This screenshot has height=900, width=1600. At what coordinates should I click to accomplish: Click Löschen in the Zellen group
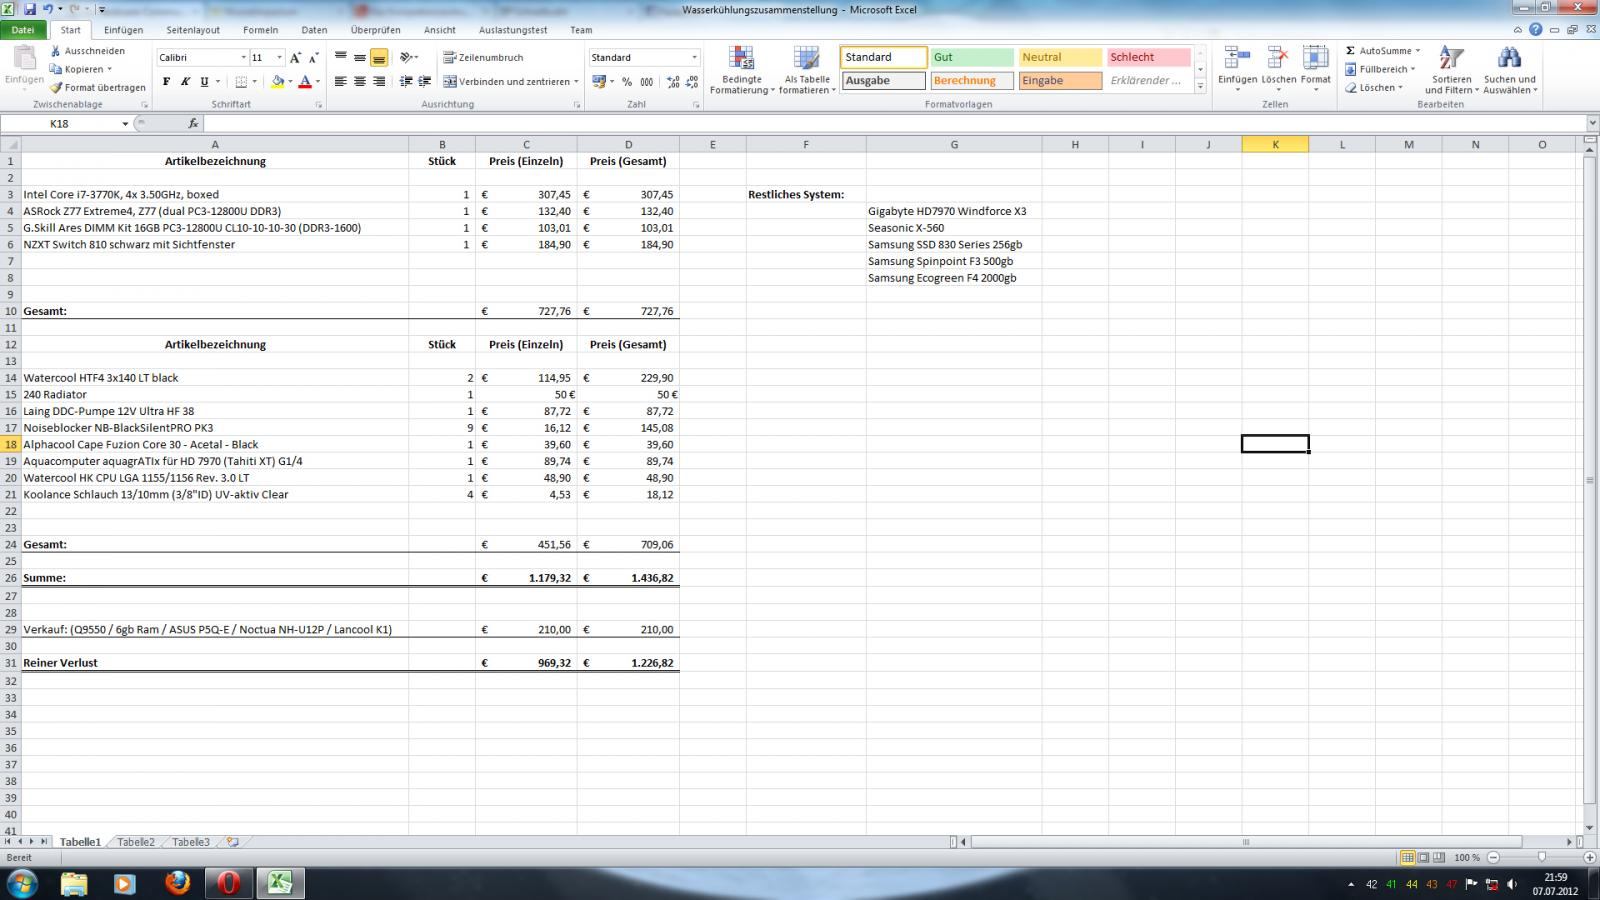[1278, 70]
